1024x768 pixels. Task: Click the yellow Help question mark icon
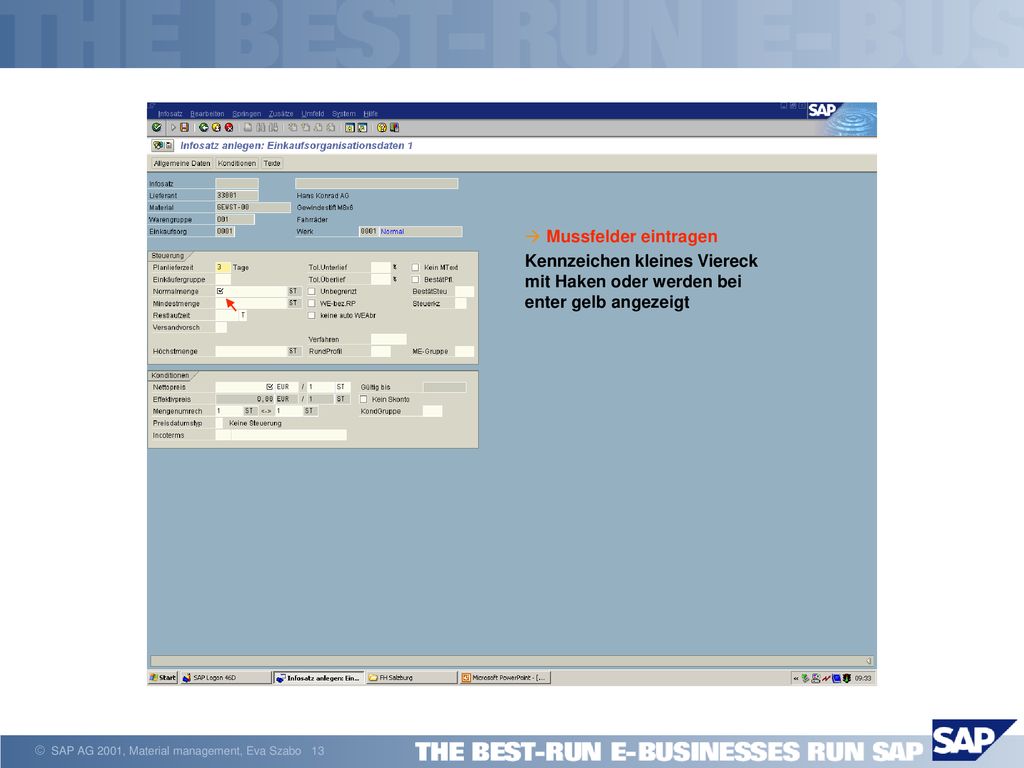(x=382, y=127)
